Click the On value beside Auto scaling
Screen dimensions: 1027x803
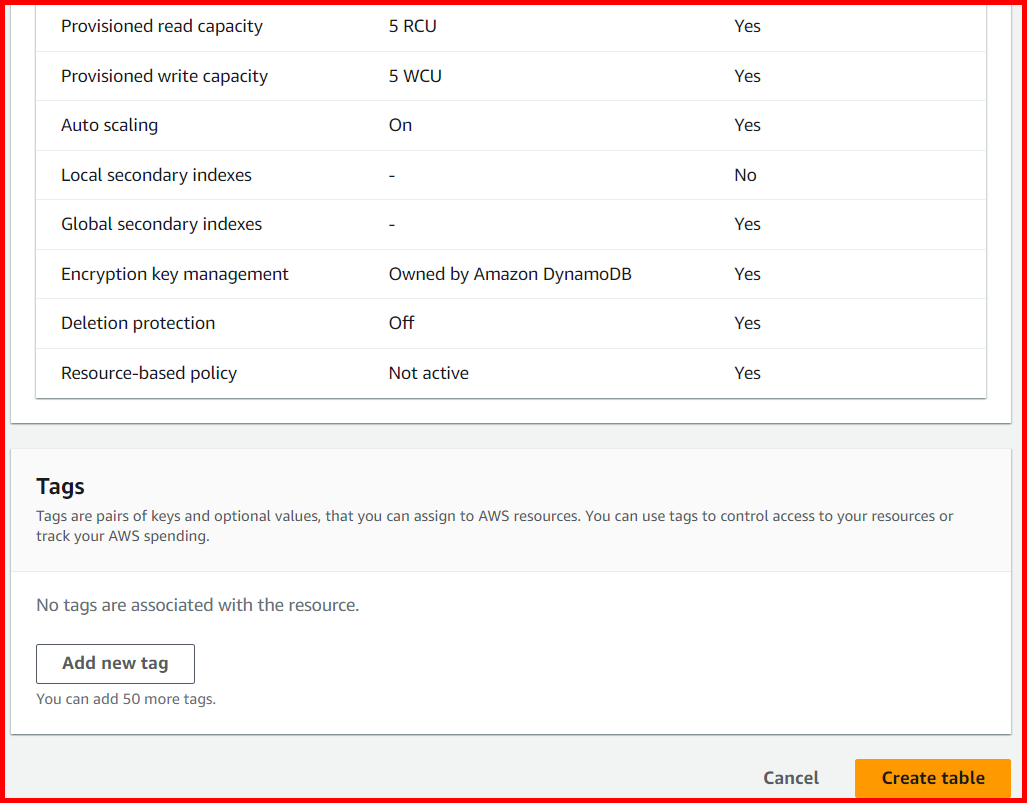400,125
